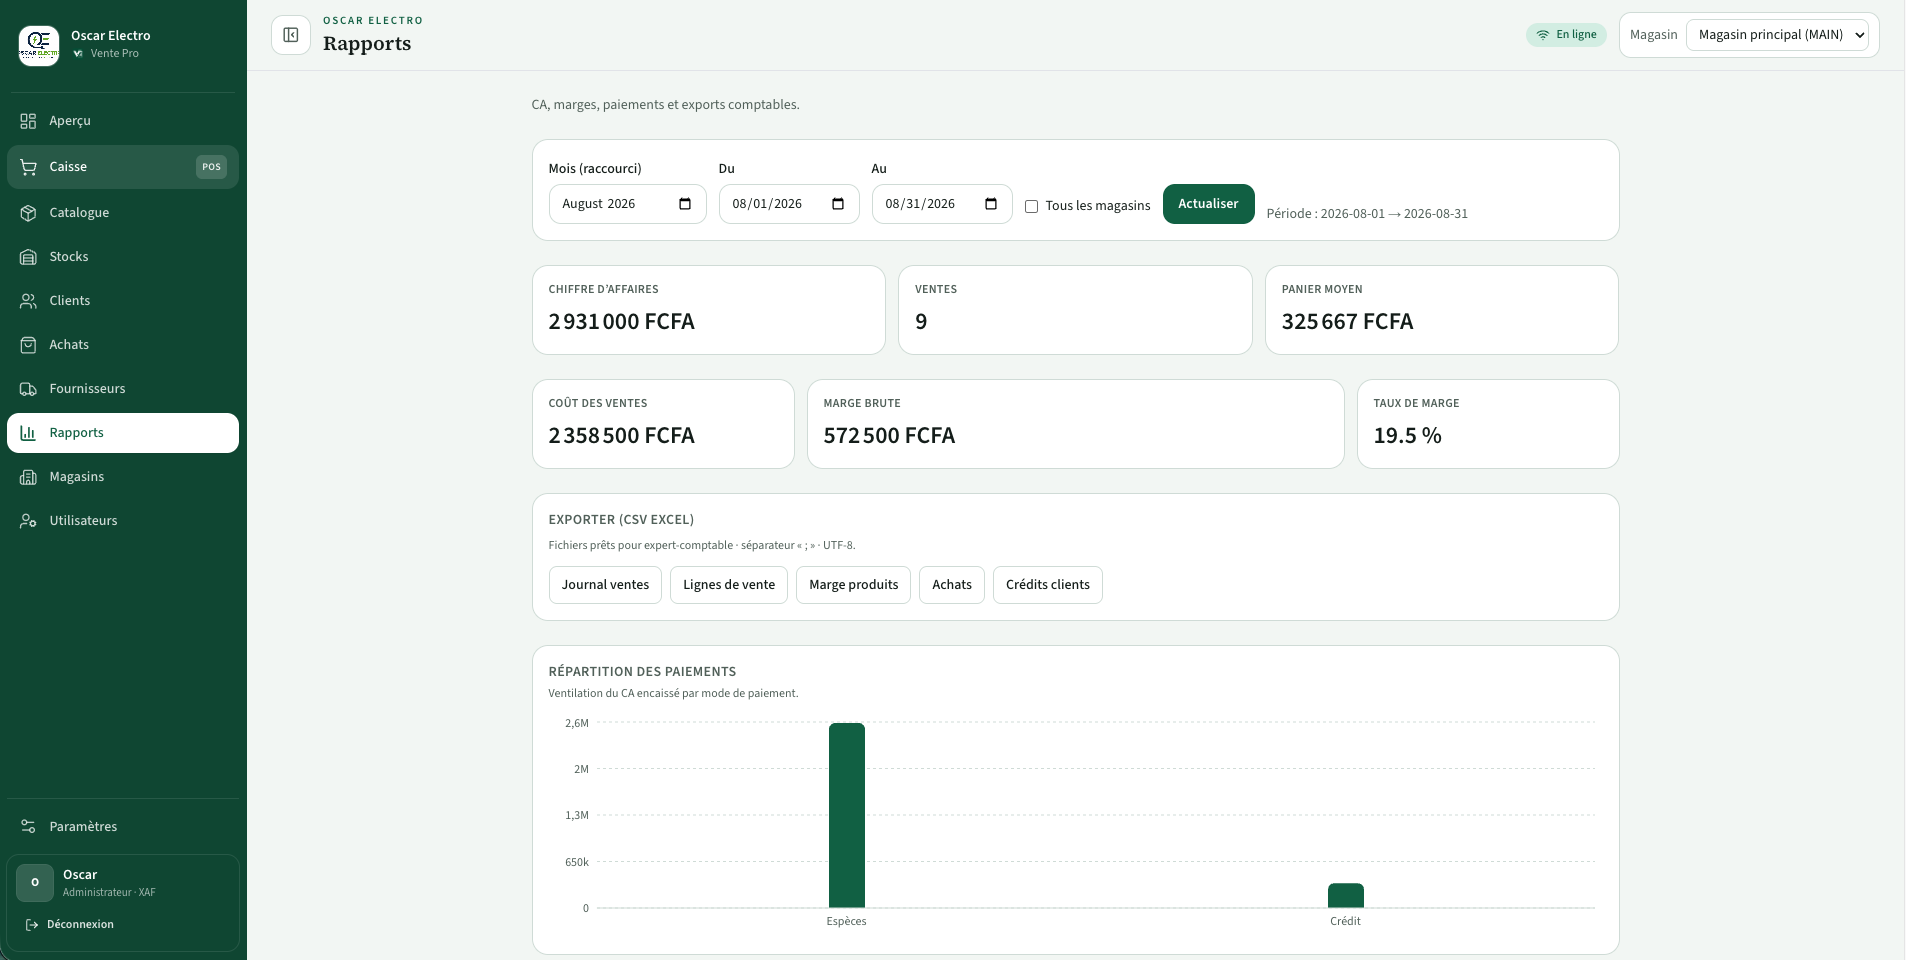Screen dimensions: 1906x960
Task: Export the Journal ventes CSV
Action: tap(605, 585)
